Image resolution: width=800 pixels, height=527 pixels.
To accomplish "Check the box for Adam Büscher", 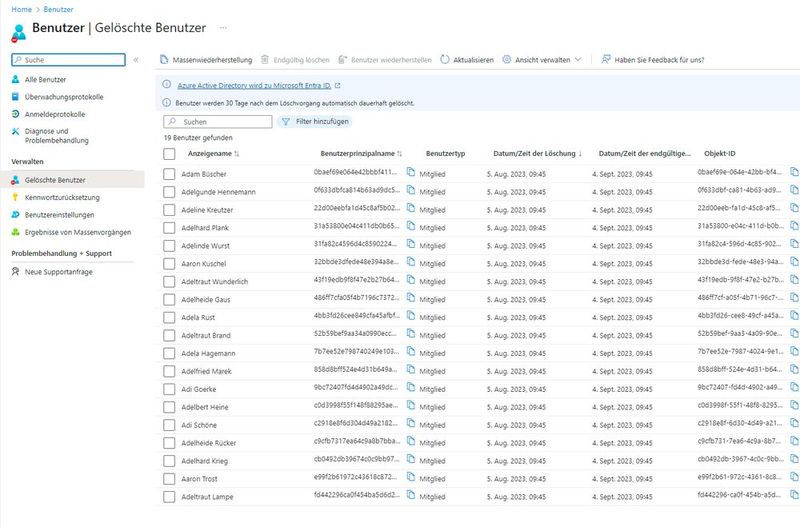I will point(169,174).
